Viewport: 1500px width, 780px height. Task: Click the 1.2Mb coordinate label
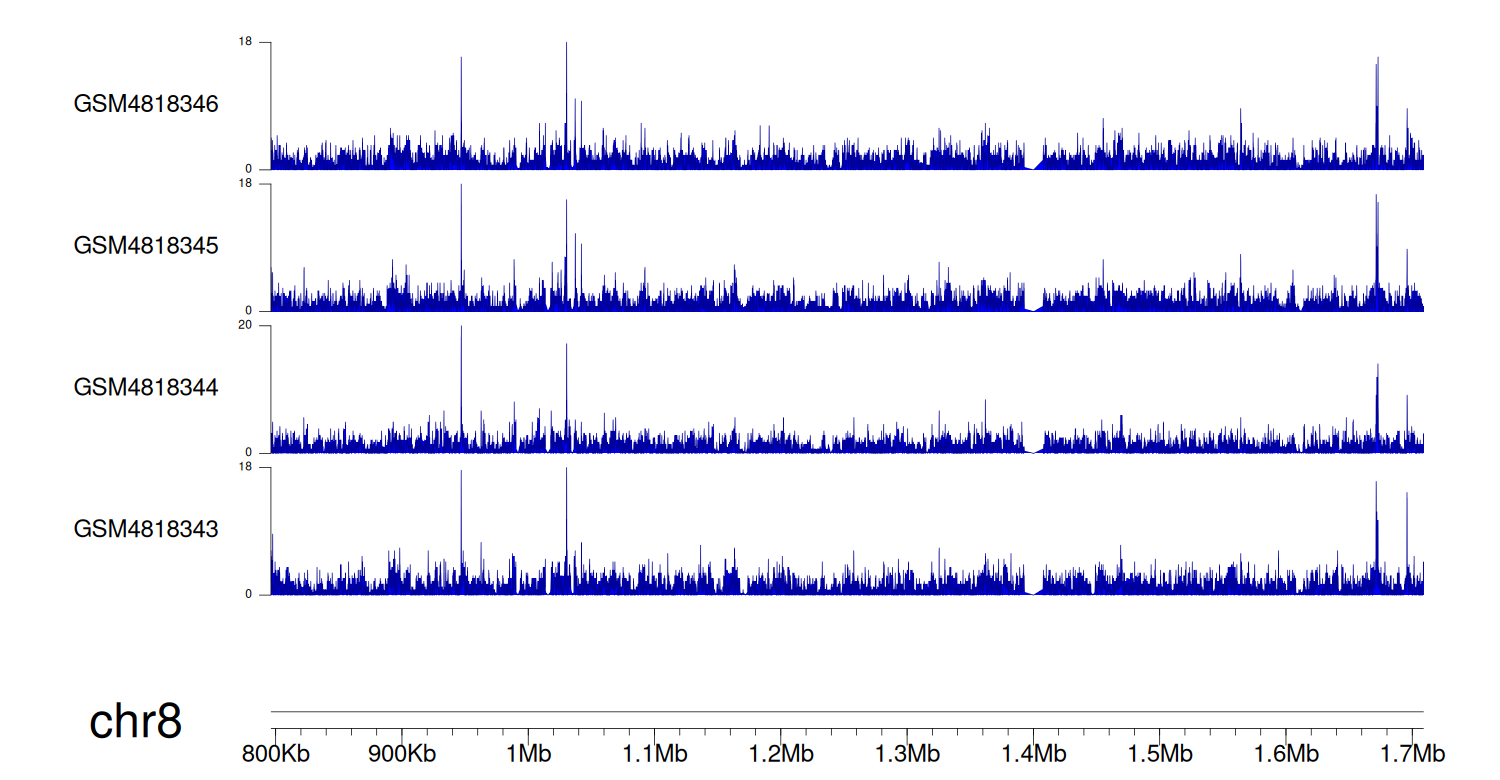coord(779,753)
